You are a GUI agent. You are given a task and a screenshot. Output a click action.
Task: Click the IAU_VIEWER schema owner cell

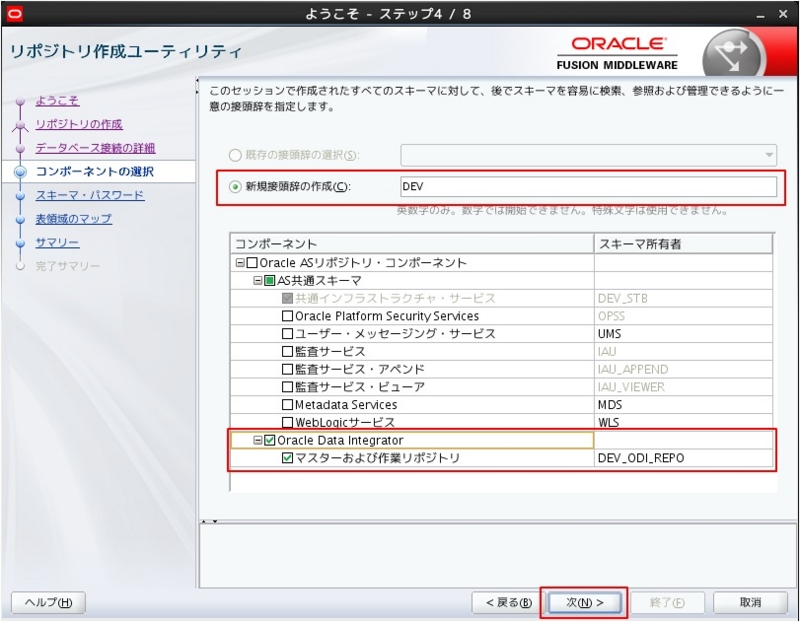click(684, 387)
